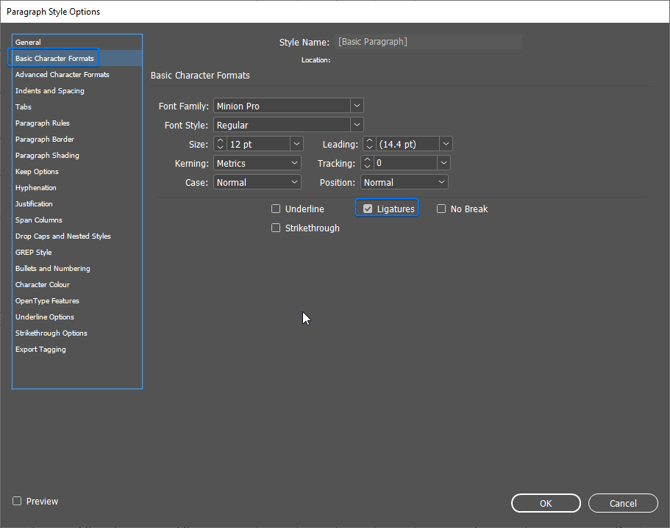Open the Font Family dropdown
This screenshot has height=528, width=670.
(x=357, y=106)
